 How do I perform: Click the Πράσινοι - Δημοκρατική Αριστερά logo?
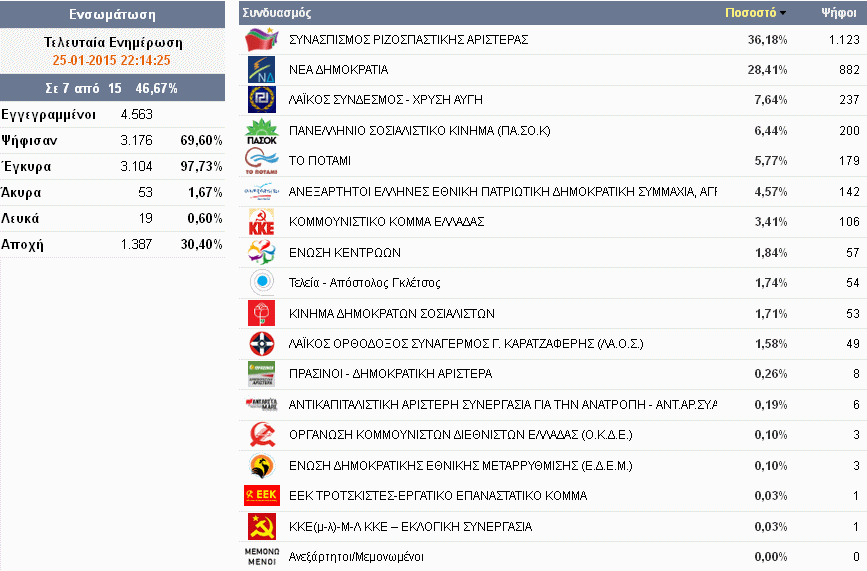[x=262, y=374]
